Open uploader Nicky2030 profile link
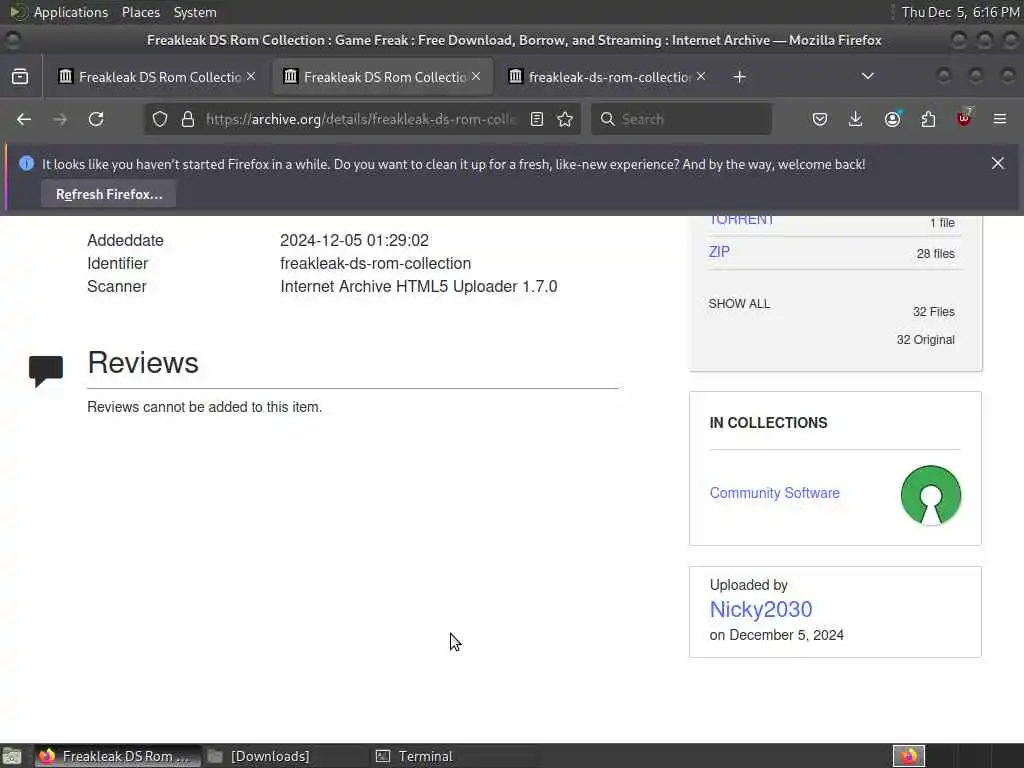Image resolution: width=1024 pixels, height=768 pixels. point(761,609)
